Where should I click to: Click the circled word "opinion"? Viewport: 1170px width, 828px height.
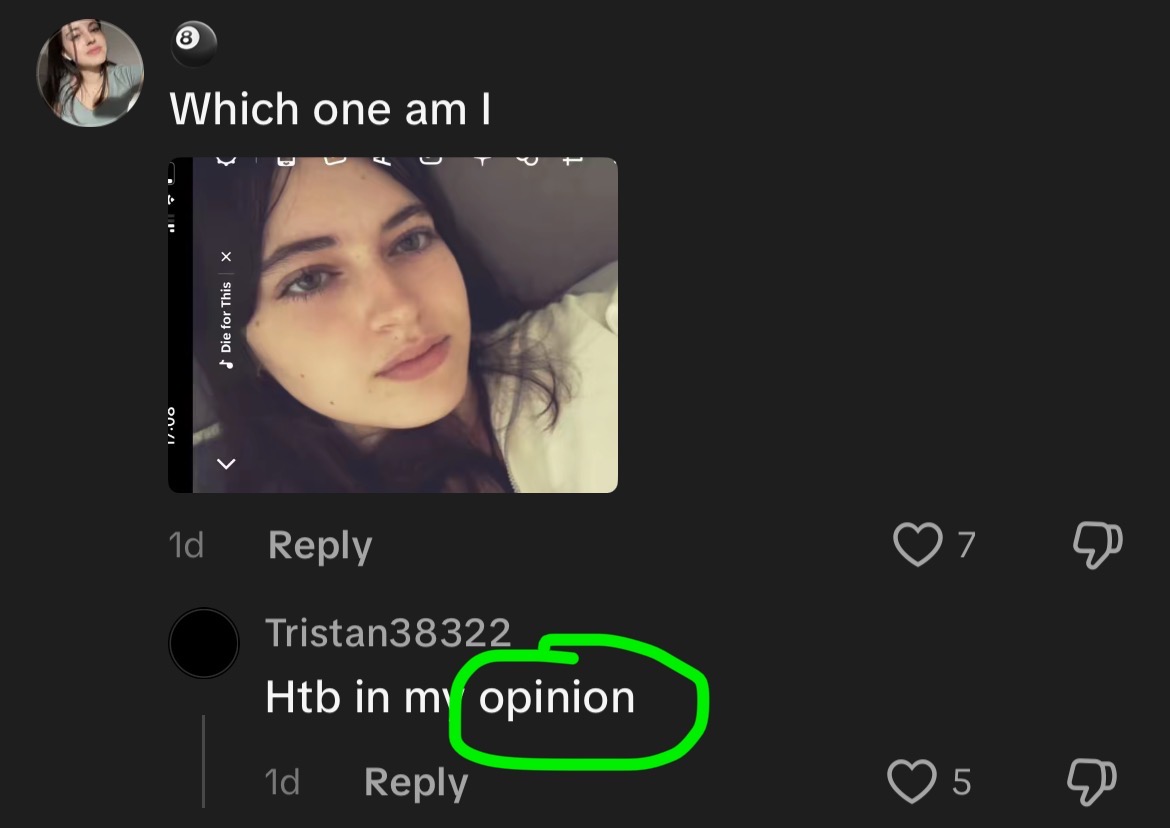[557, 697]
